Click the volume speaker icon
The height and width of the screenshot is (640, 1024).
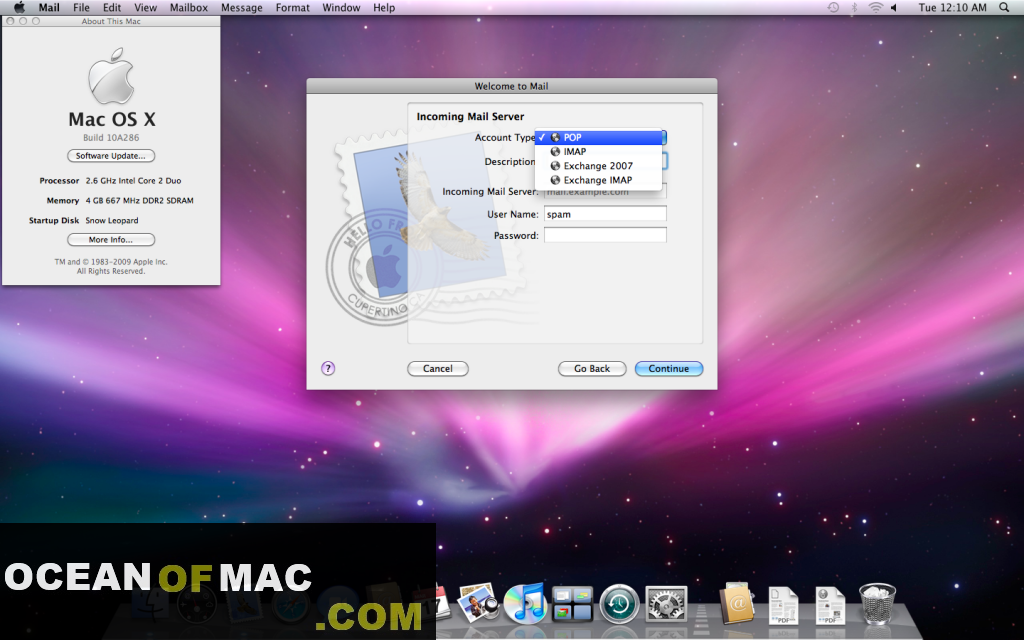click(894, 8)
